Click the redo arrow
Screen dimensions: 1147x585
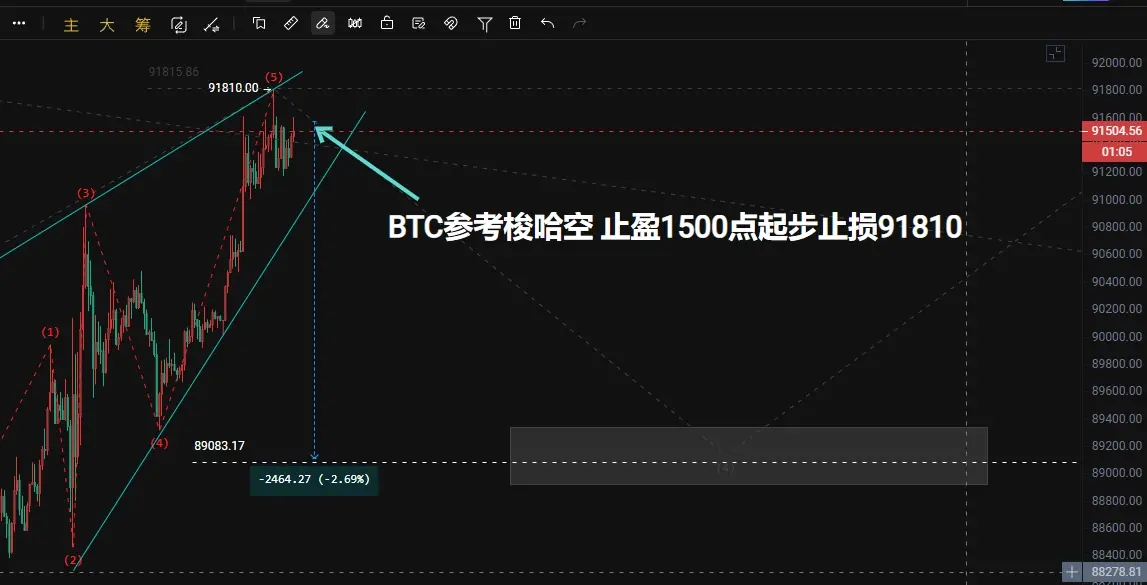579,23
